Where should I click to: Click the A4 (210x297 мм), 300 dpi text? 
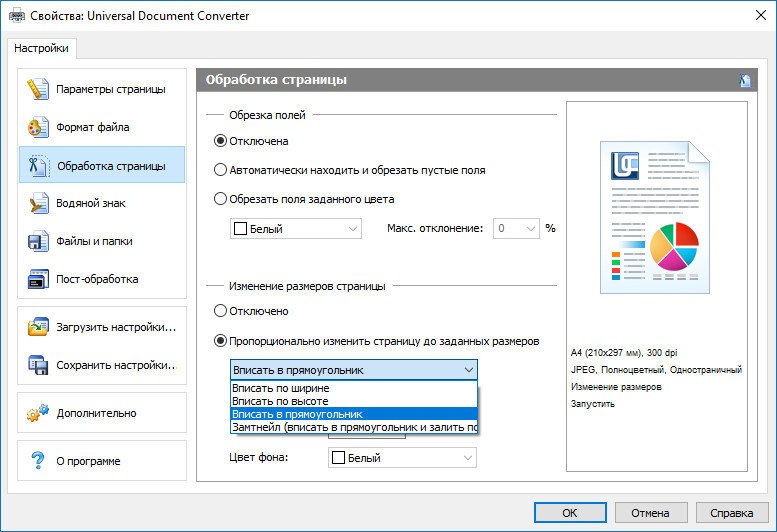pyautogui.click(x=624, y=353)
